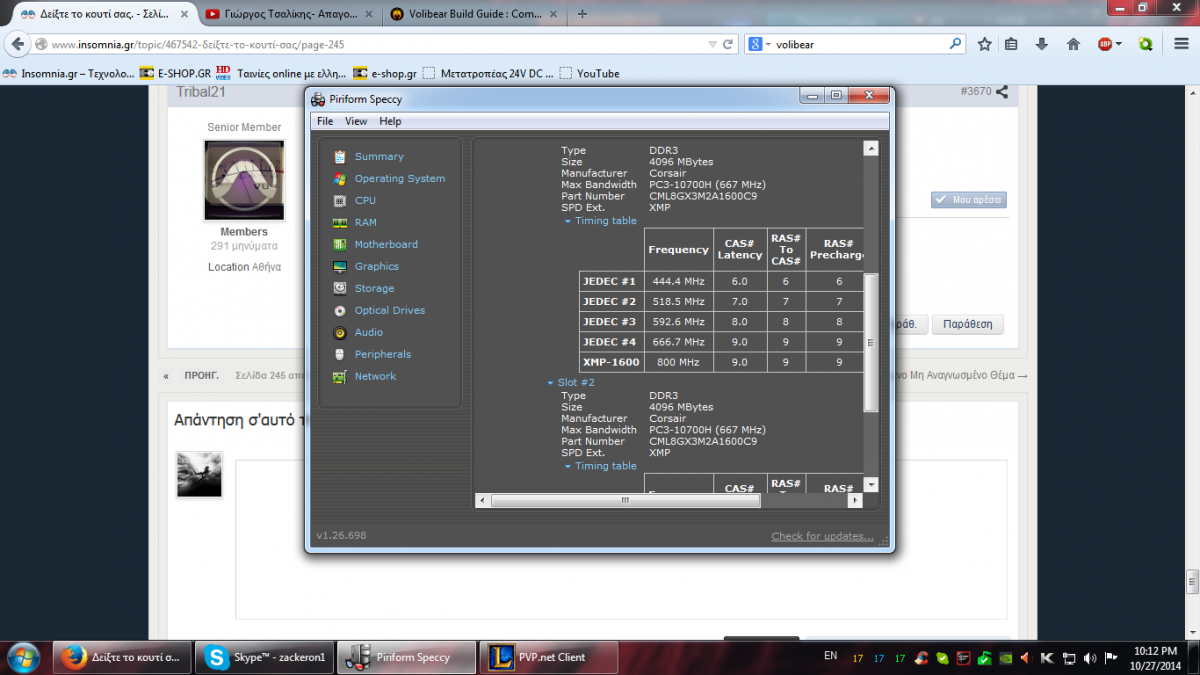Screen dimensions: 1200x675
Task: Open the Windows Start menu
Action: [23, 657]
